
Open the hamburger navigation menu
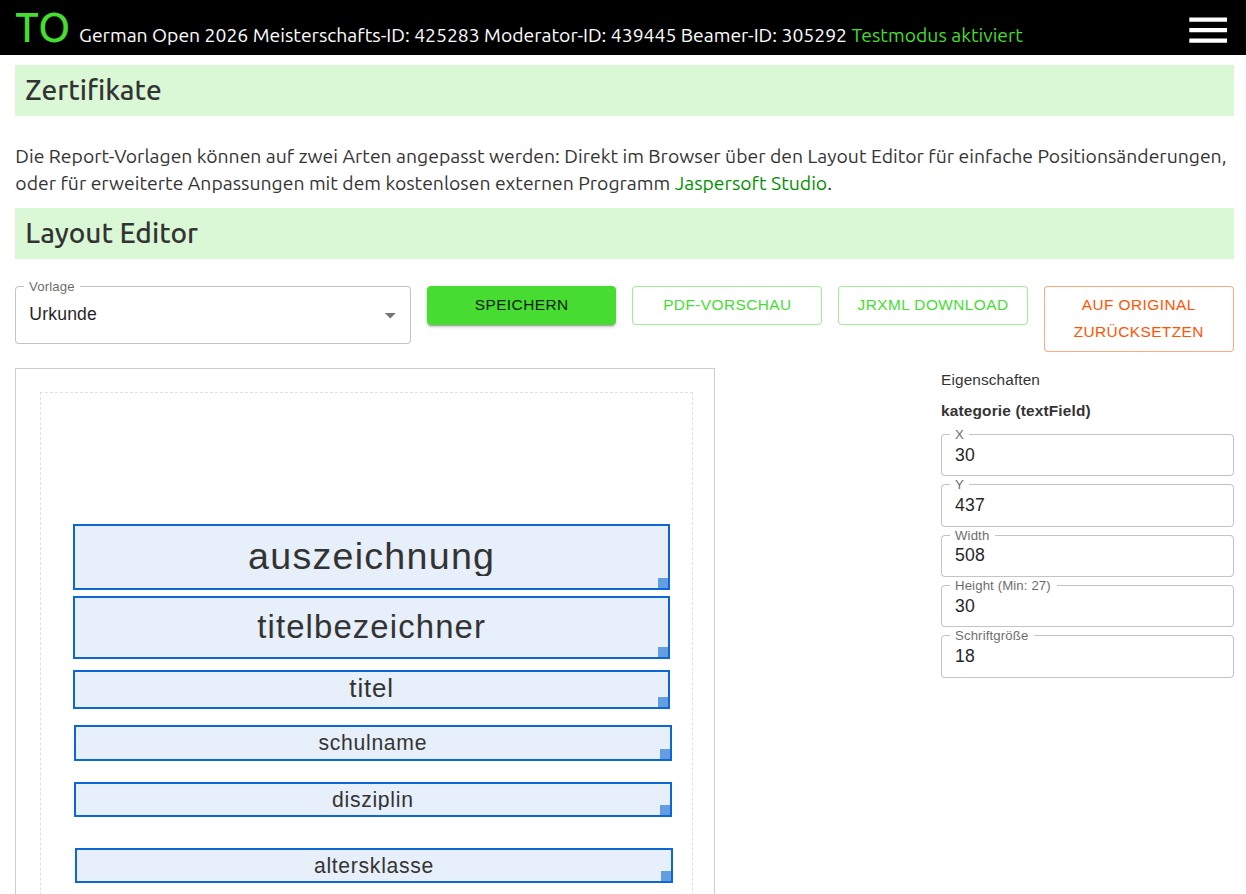pyautogui.click(x=1208, y=29)
